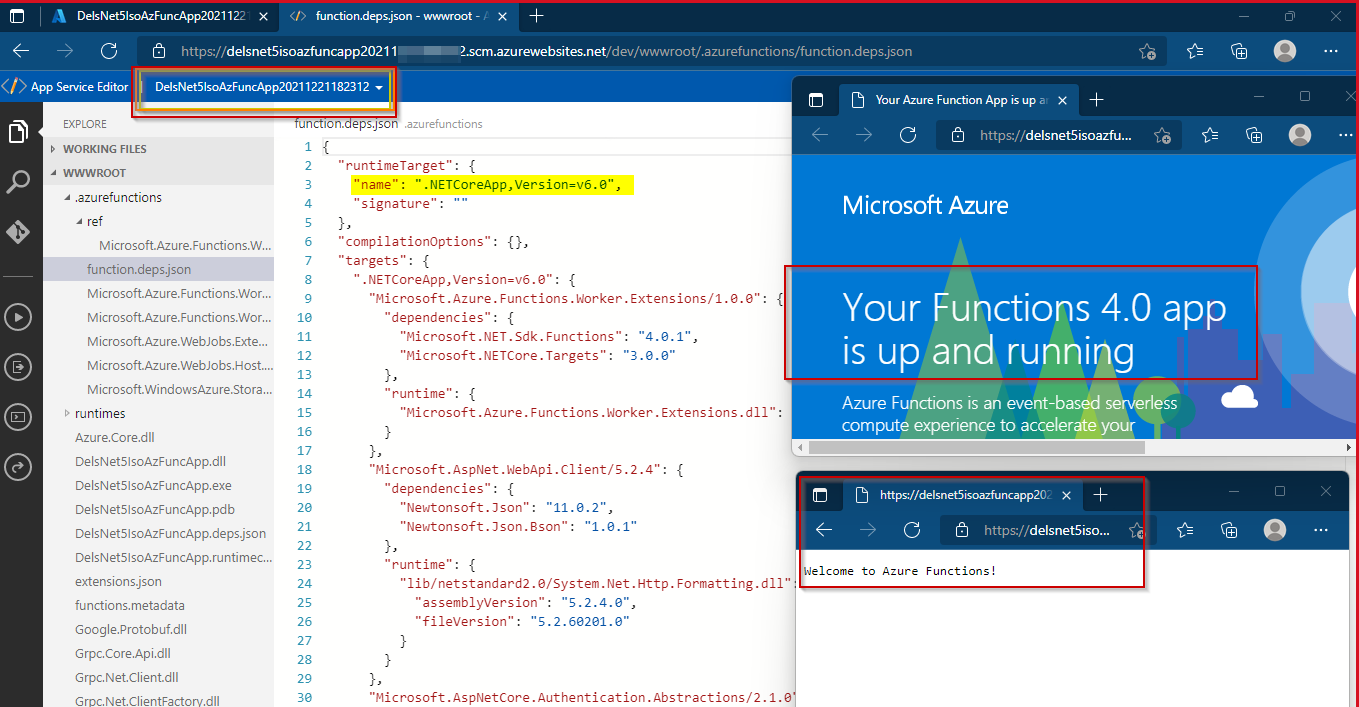
Task: Click the highlighted "name" line in editor
Action: click(493, 185)
